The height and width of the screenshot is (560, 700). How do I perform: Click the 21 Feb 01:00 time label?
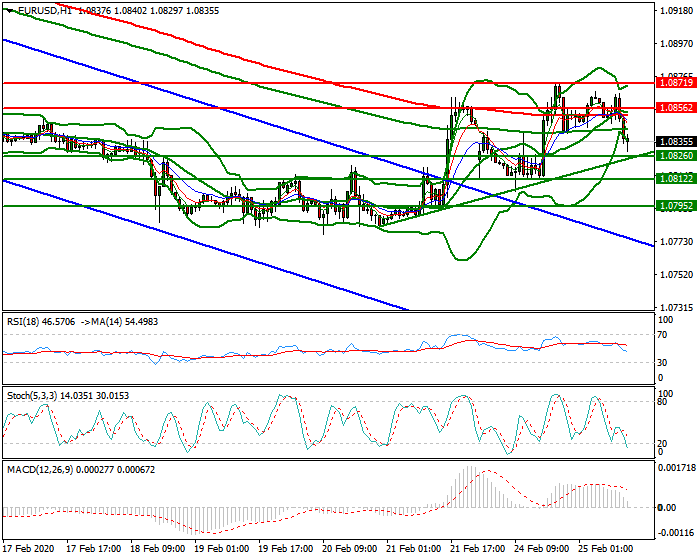(x=414, y=549)
